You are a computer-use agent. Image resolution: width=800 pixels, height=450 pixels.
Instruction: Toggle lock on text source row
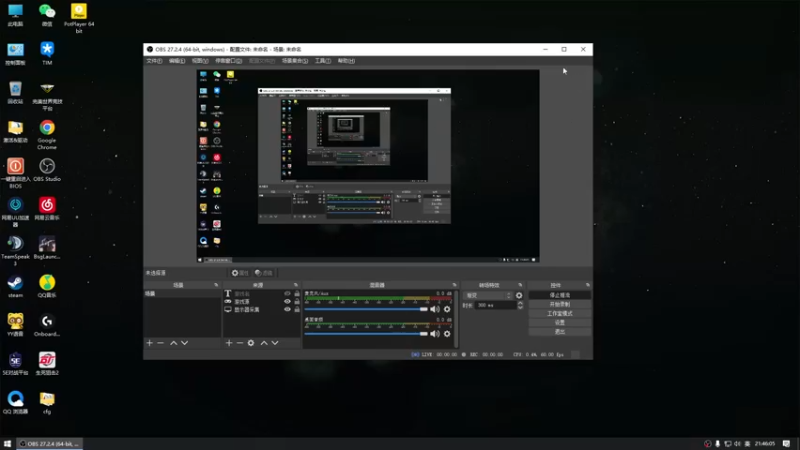(297, 294)
